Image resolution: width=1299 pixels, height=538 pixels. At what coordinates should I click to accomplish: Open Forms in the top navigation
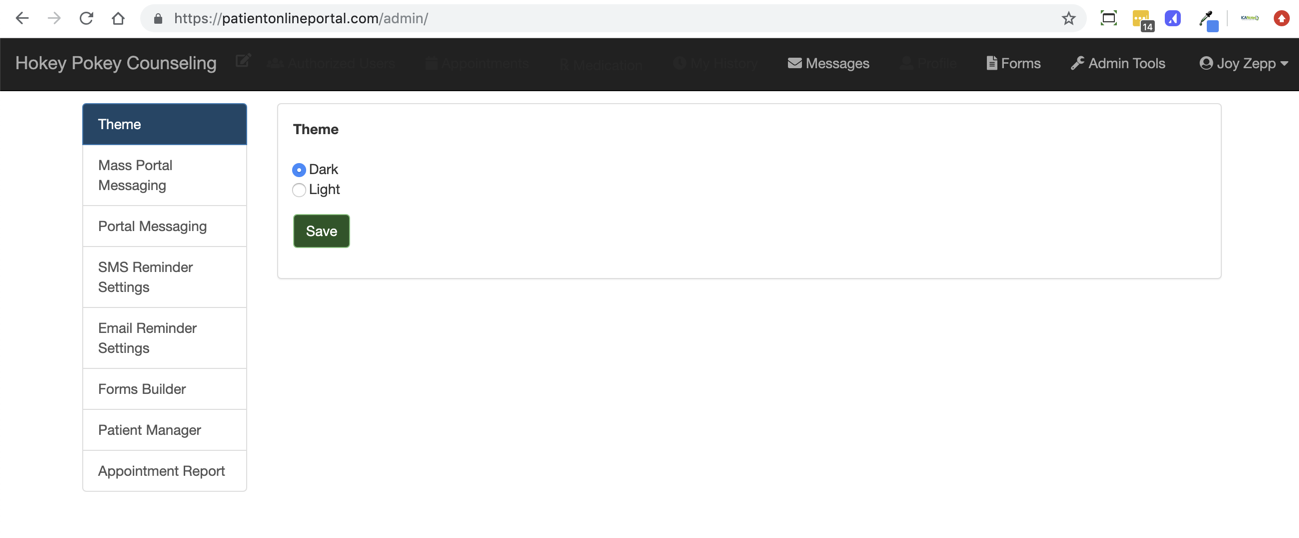click(x=1013, y=63)
